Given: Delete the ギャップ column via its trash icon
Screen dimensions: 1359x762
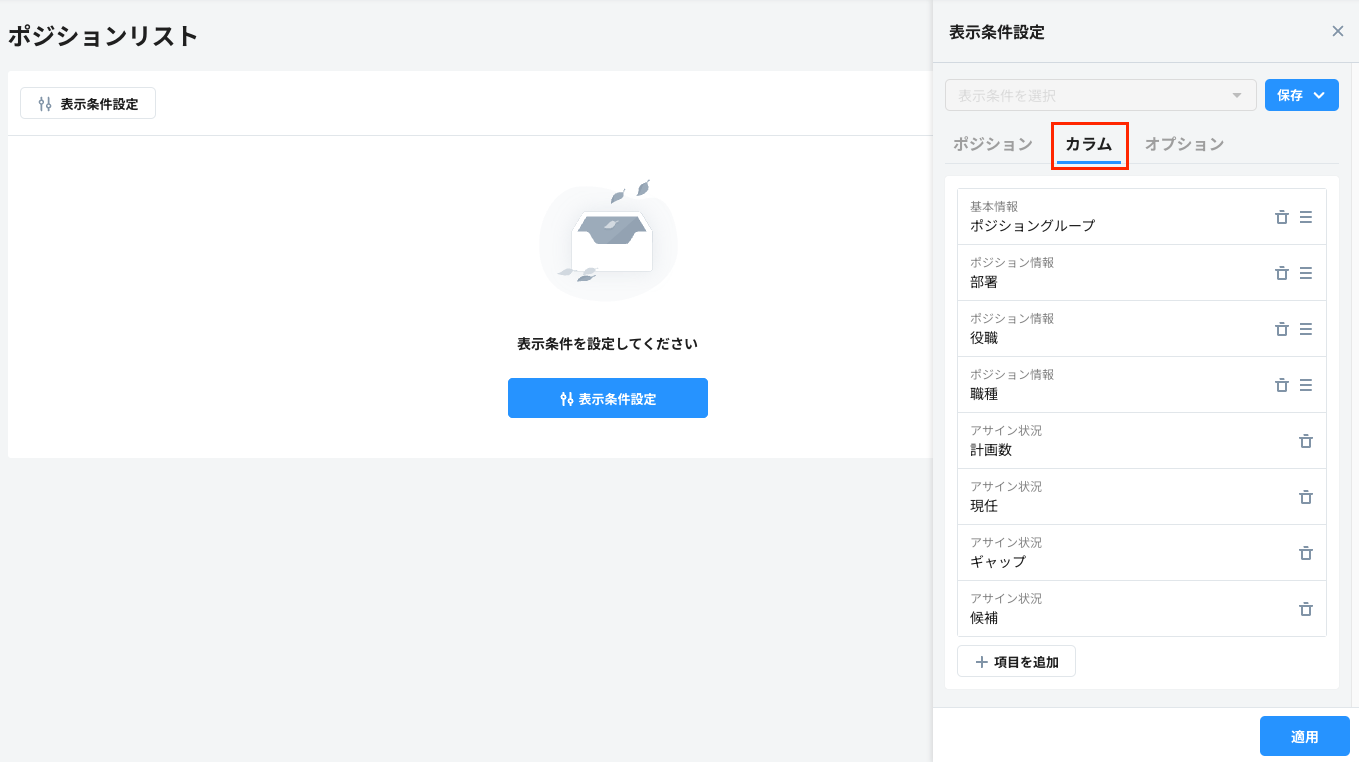Looking at the screenshot, I should 1306,553.
